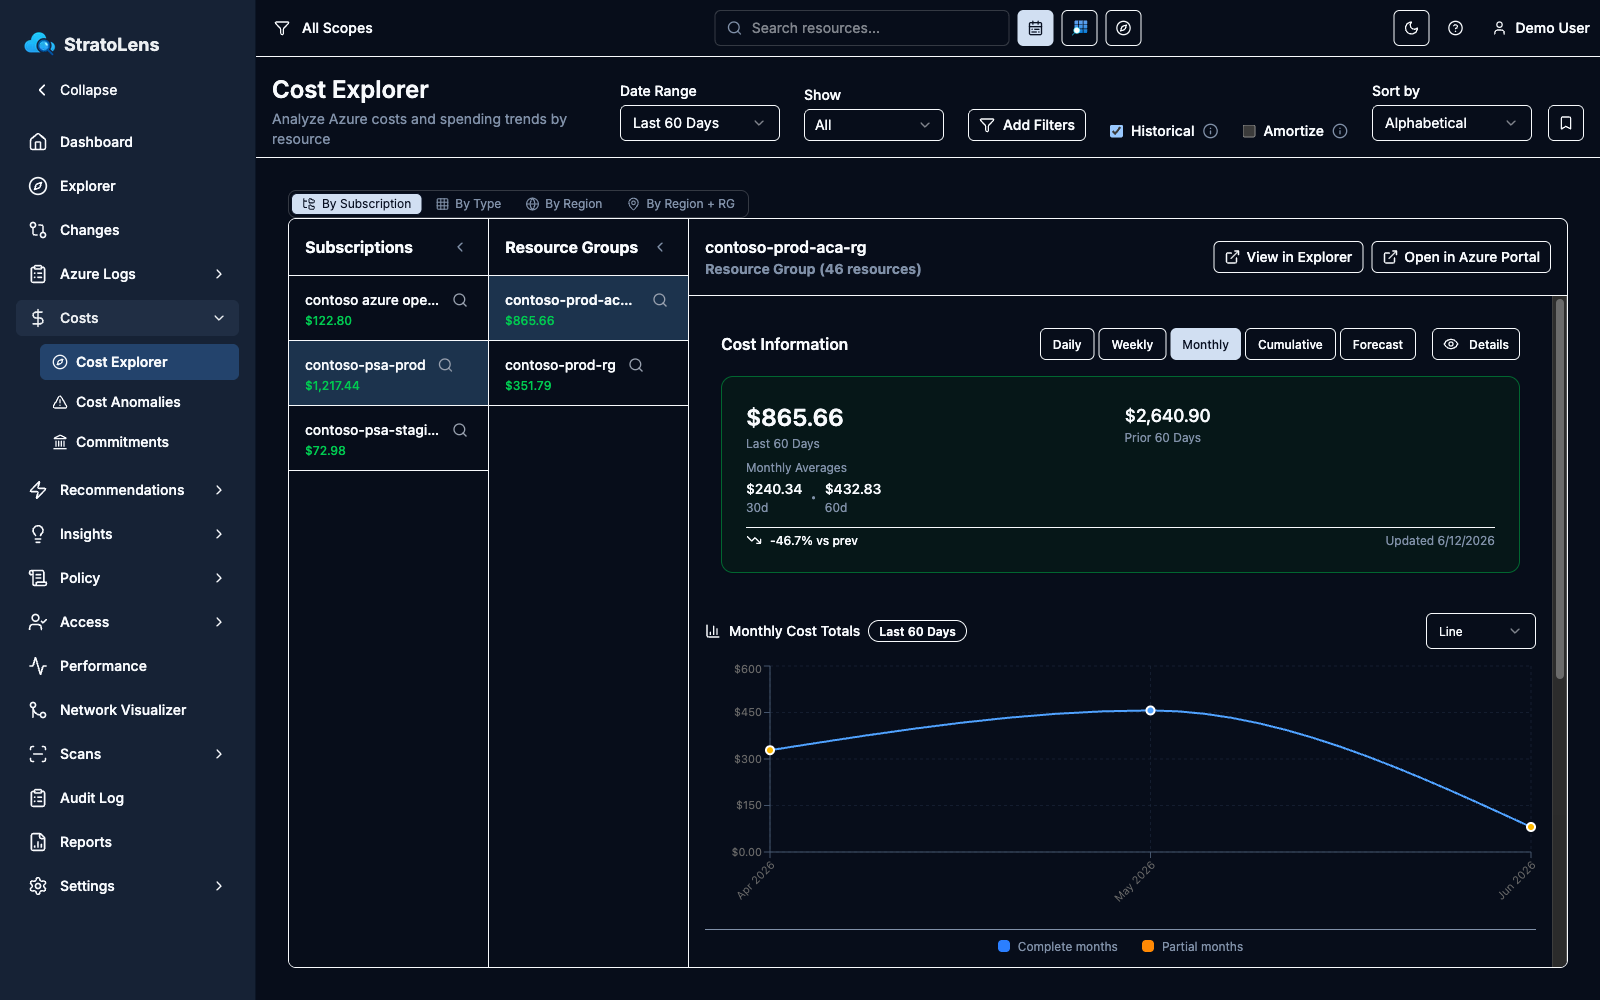Screen dimensions: 1600x1000
Task: Switch cost view to Weekly
Action: [x=1132, y=344]
